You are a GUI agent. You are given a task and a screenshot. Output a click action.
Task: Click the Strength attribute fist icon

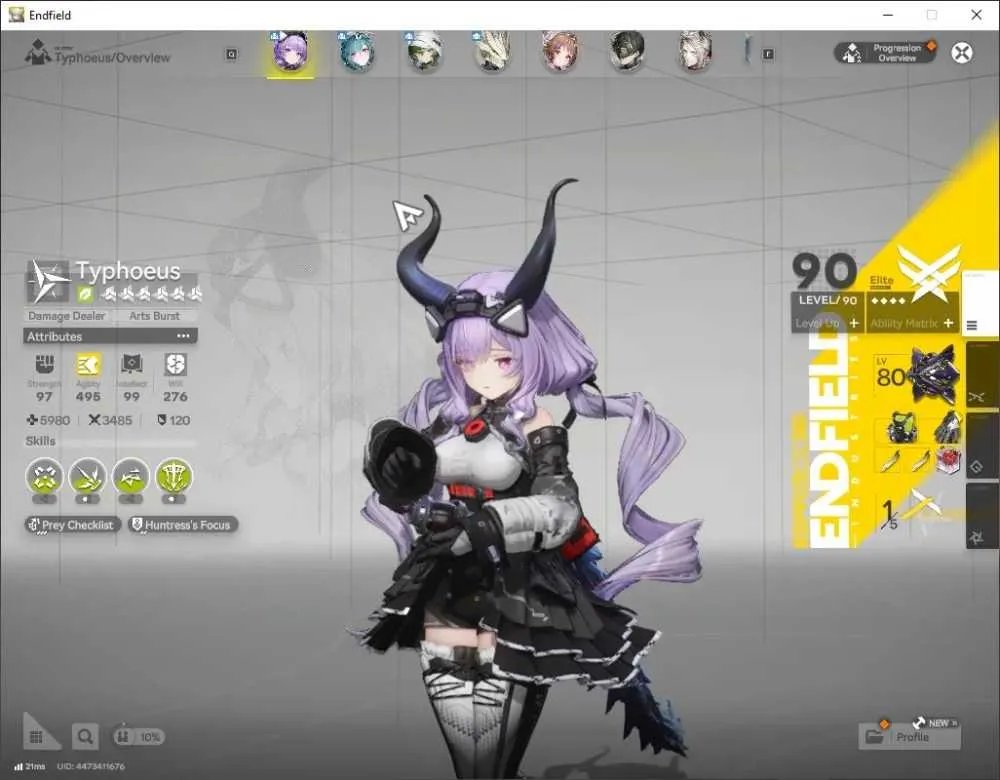click(x=44, y=364)
